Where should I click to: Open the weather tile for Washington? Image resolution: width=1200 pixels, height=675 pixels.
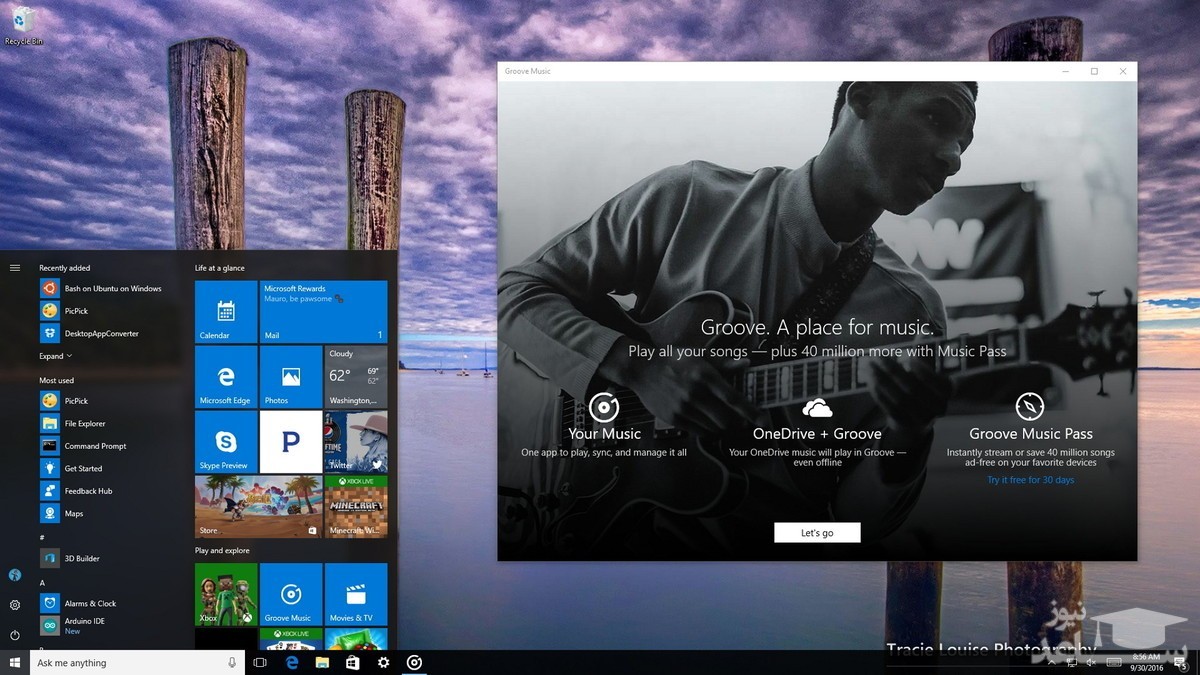[x=355, y=376]
